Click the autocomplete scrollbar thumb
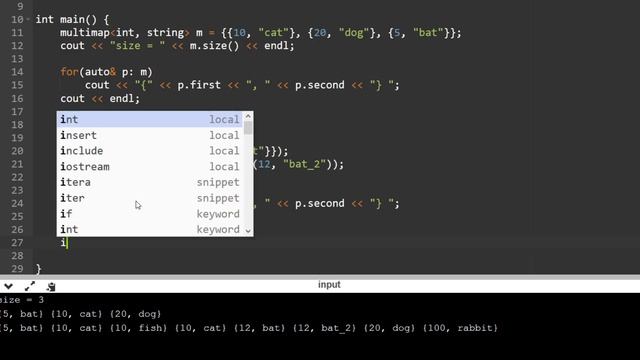The width and height of the screenshot is (640, 360). pyautogui.click(x=248, y=128)
